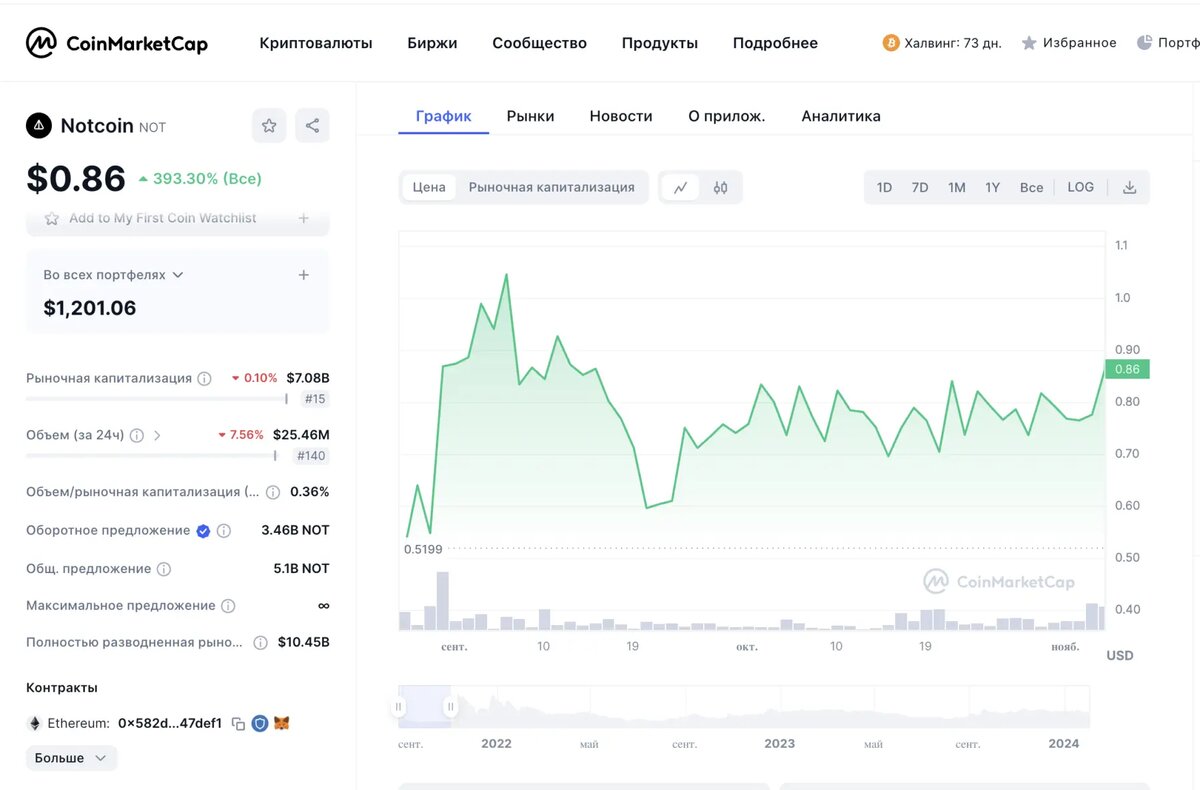Download chart data with the download icon
Screen dimensions: 1200x790
pyautogui.click(x=1129, y=187)
